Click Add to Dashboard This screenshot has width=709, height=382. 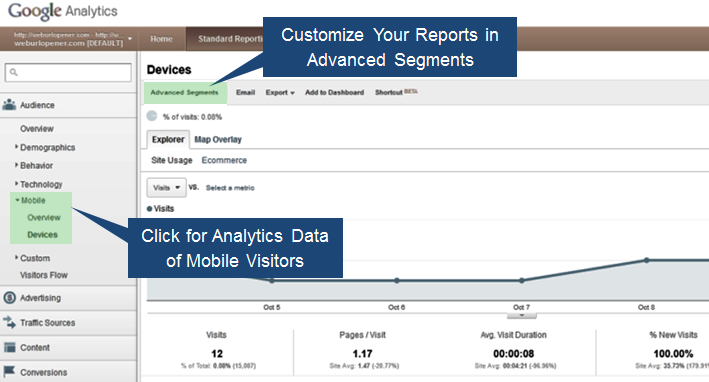[x=335, y=92]
